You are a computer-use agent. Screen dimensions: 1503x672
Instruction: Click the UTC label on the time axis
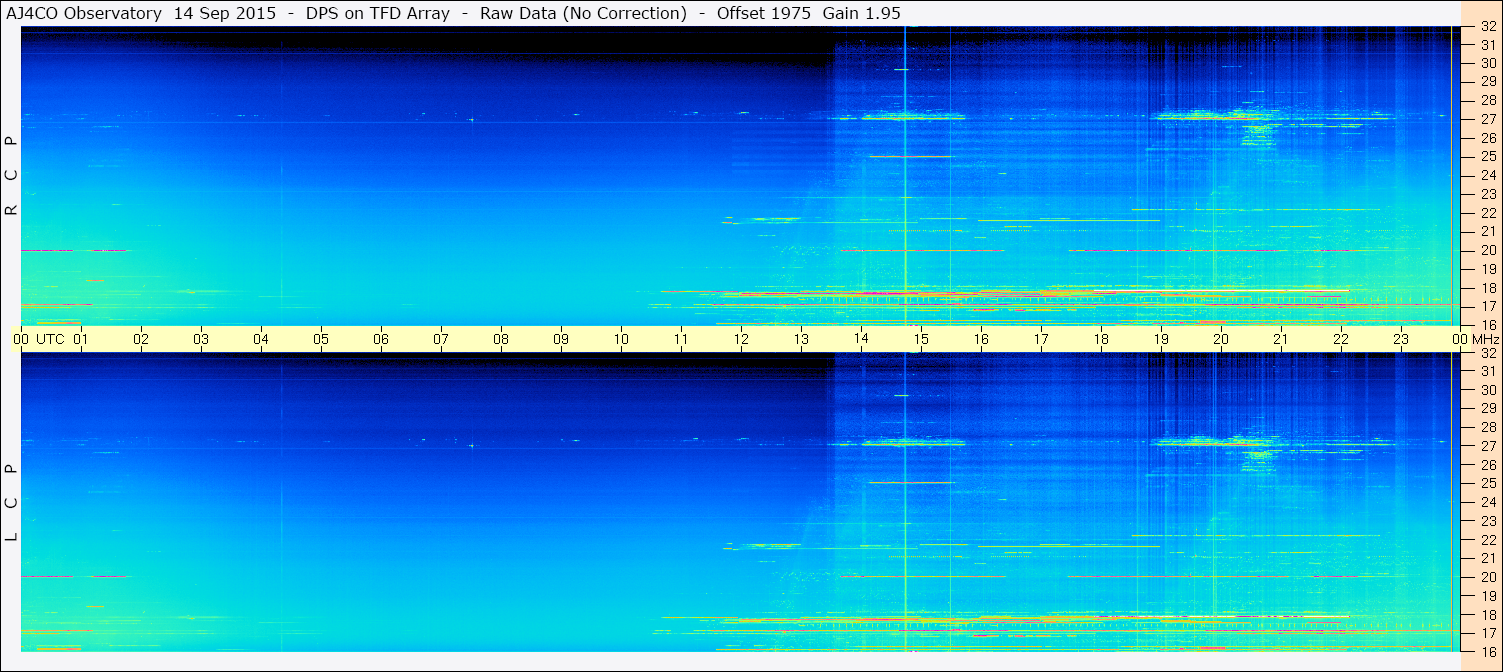(50, 339)
